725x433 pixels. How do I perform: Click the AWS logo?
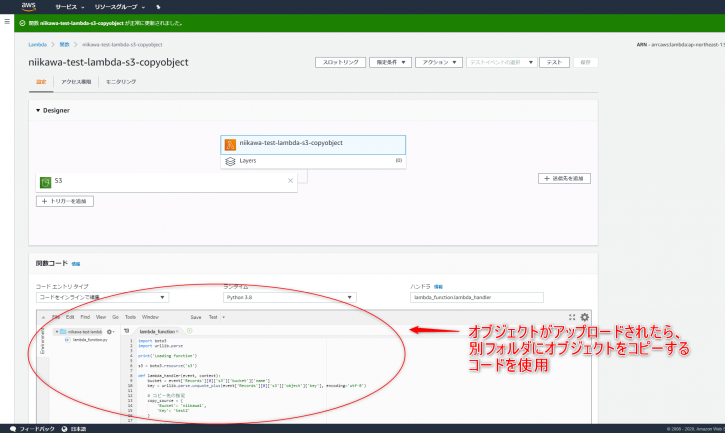click(29, 6)
